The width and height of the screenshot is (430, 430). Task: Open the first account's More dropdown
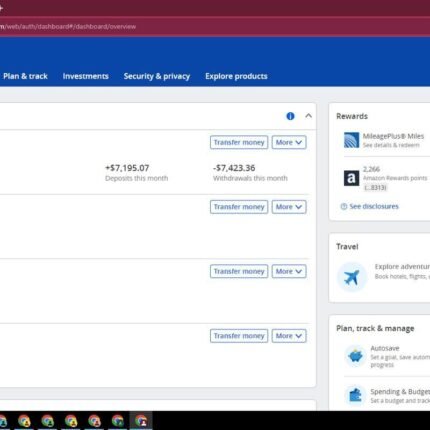(289, 142)
